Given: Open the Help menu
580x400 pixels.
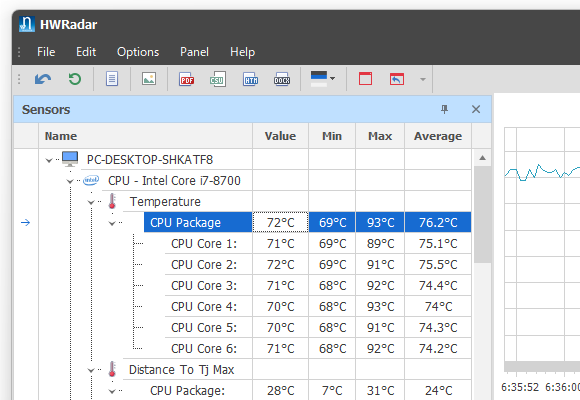Looking at the screenshot, I should click(x=242, y=52).
